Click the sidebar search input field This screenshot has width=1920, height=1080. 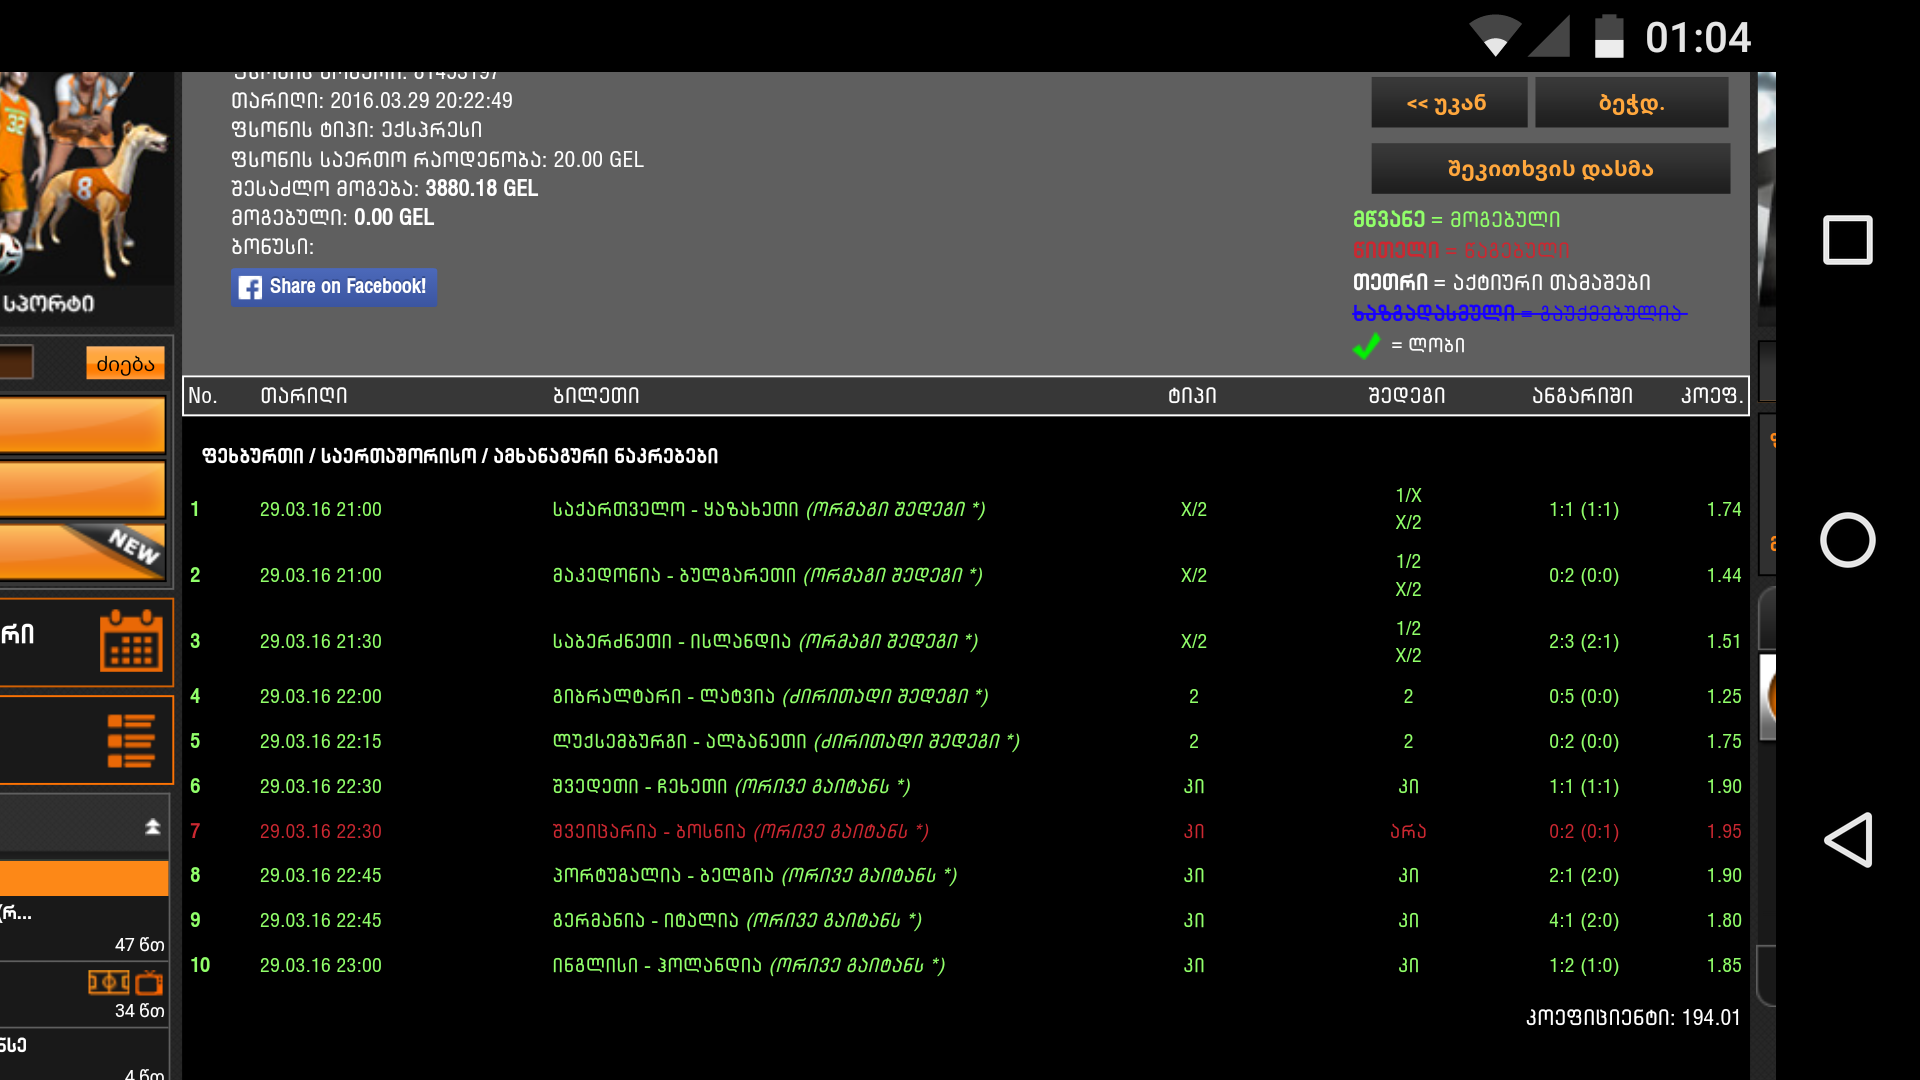point(16,362)
